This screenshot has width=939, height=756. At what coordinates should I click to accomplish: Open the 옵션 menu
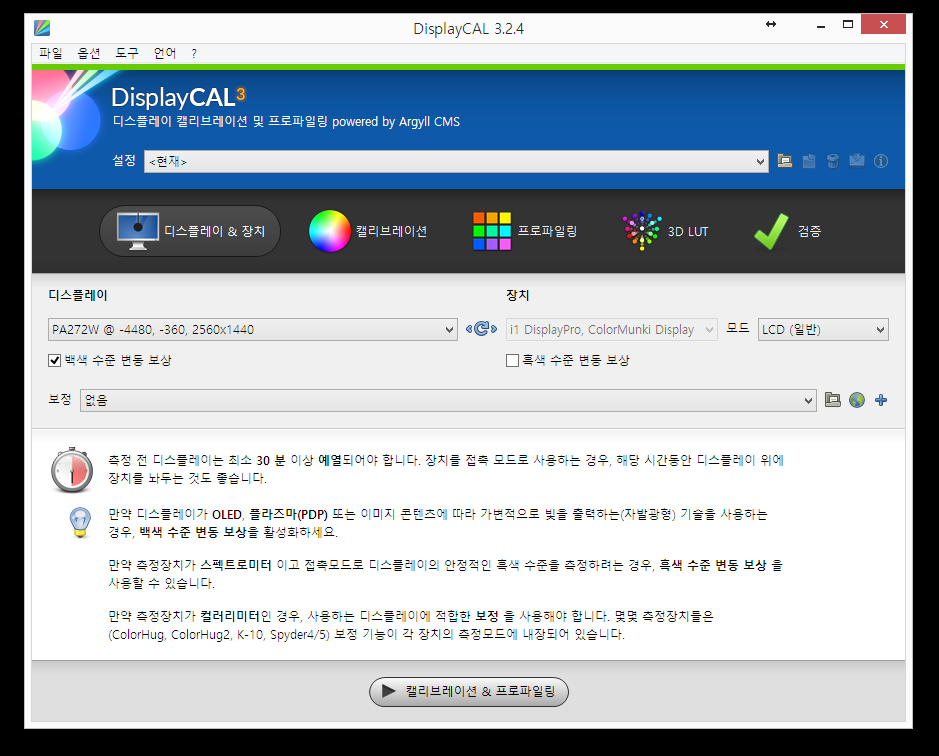[89, 53]
